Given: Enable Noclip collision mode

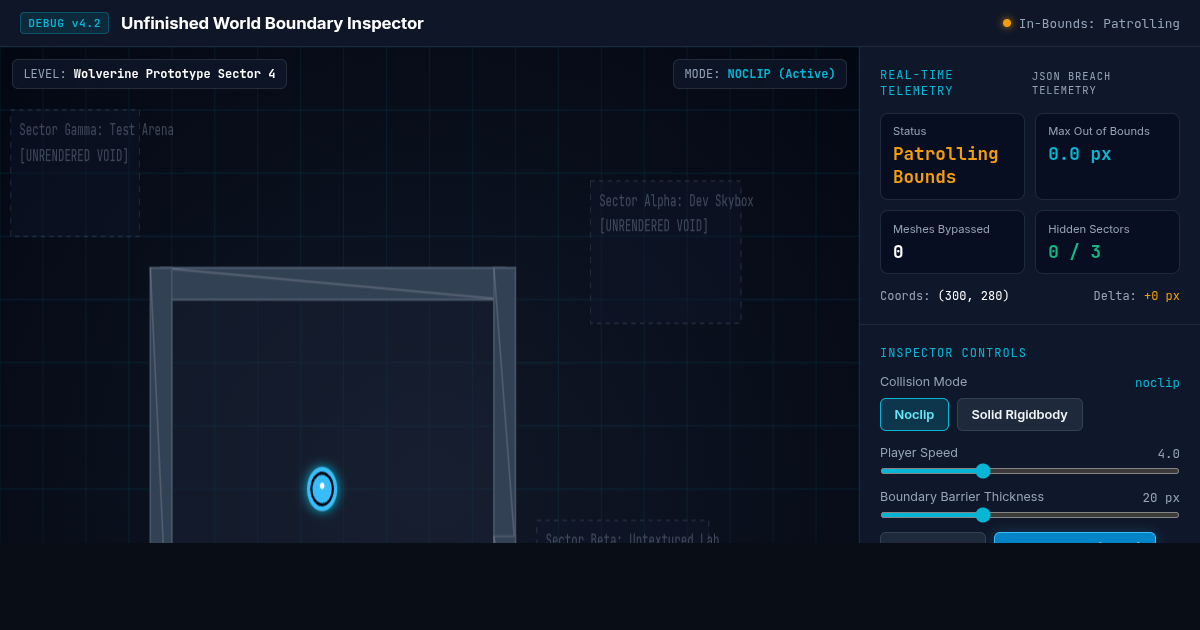Looking at the screenshot, I should pos(914,414).
